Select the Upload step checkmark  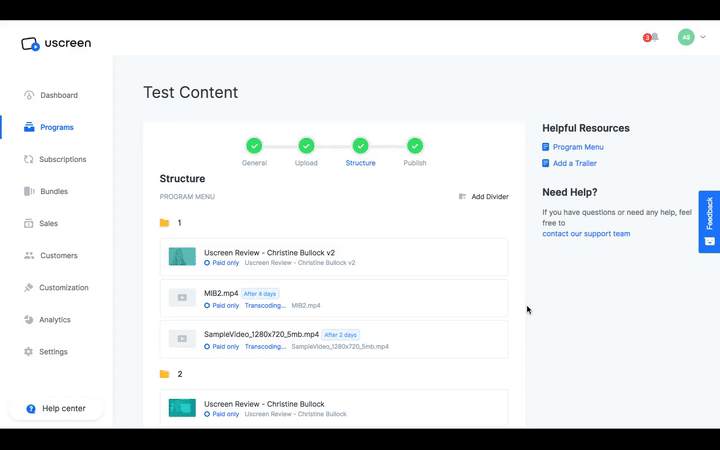point(306,146)
